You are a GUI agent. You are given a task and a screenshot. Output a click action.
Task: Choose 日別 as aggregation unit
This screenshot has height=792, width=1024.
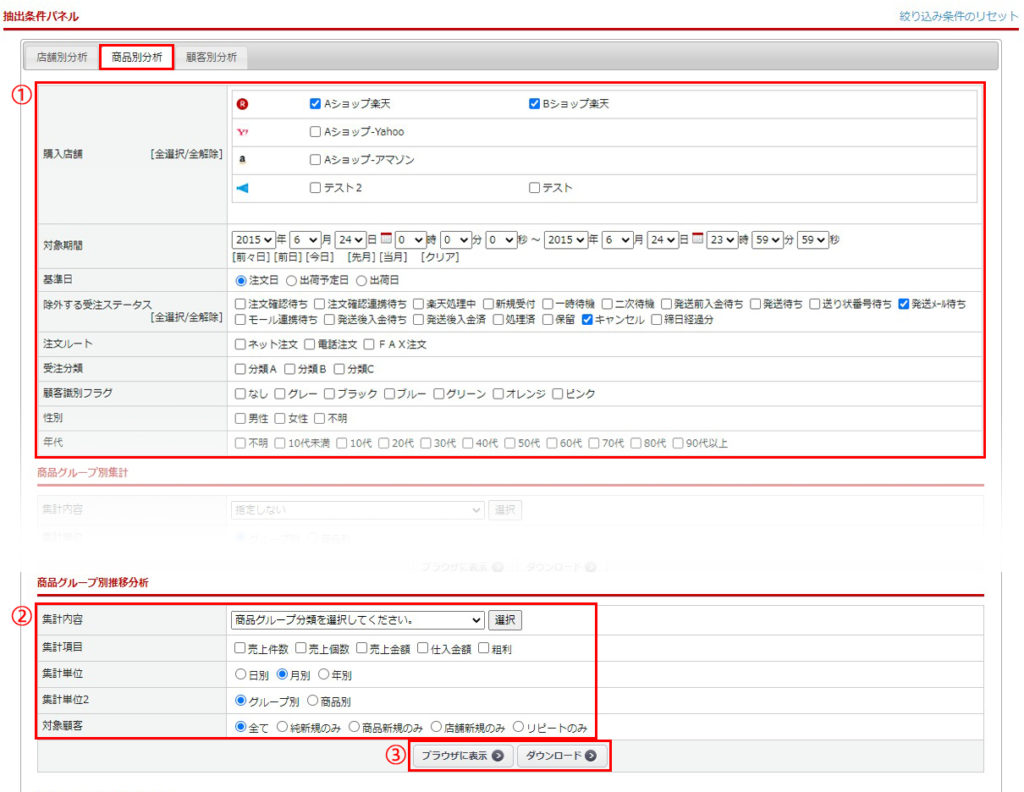click(240, 675)
